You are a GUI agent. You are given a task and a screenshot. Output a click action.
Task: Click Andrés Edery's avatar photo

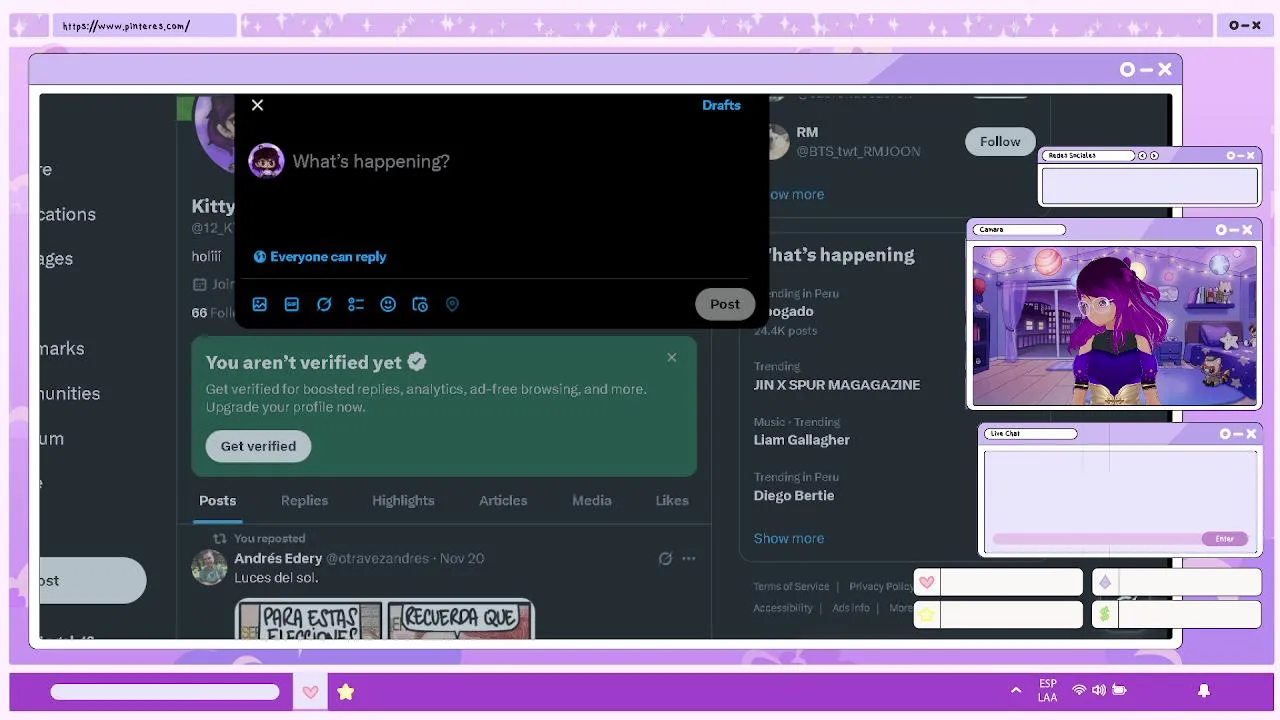(x=209, y=567)
